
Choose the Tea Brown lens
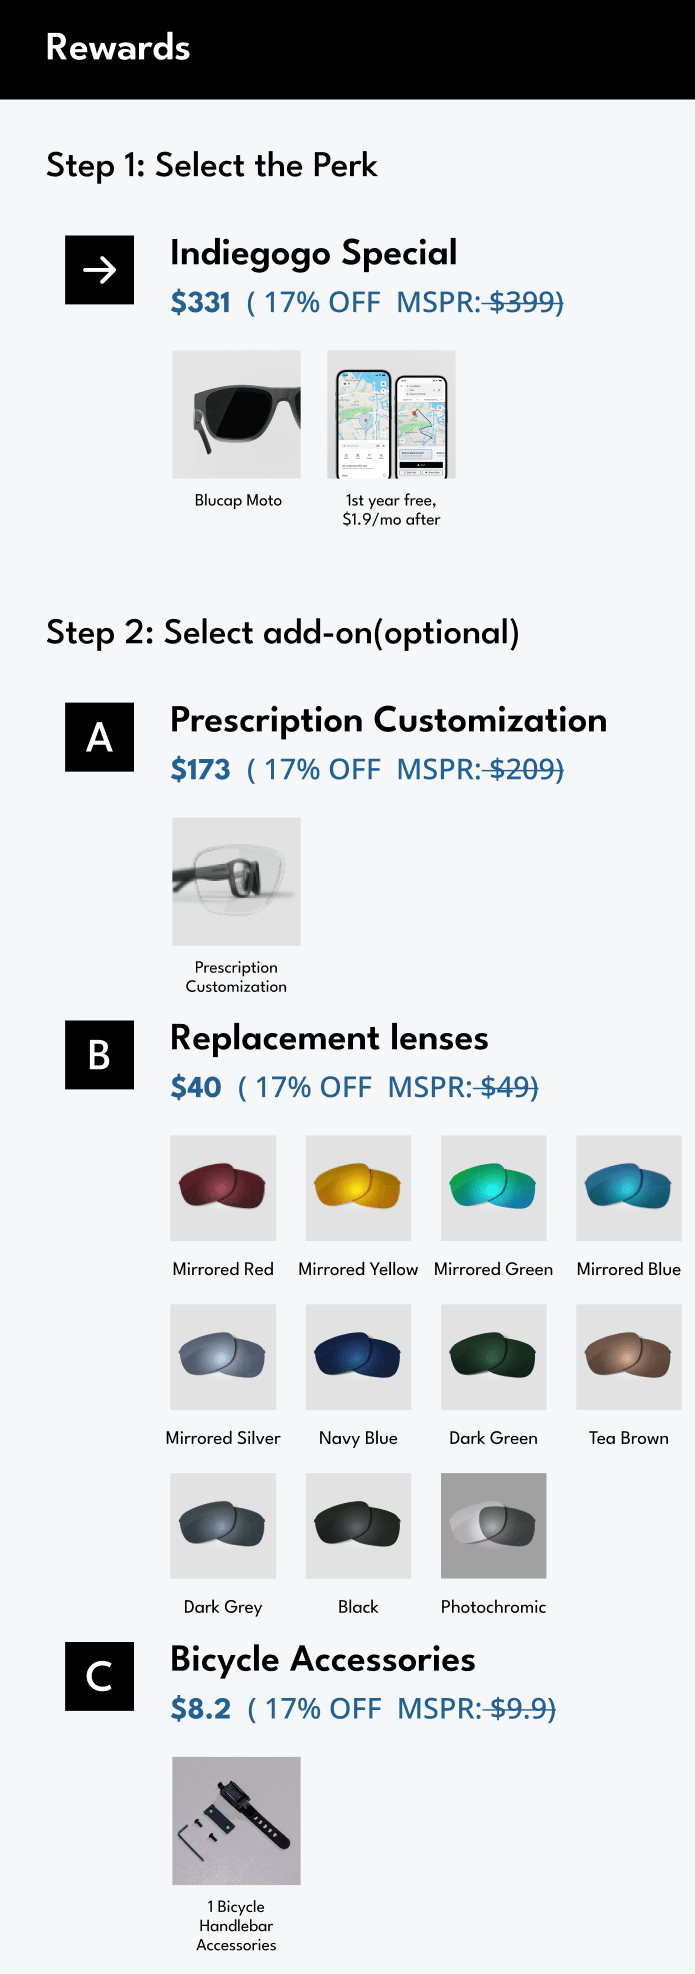[x=629, y=1357]
